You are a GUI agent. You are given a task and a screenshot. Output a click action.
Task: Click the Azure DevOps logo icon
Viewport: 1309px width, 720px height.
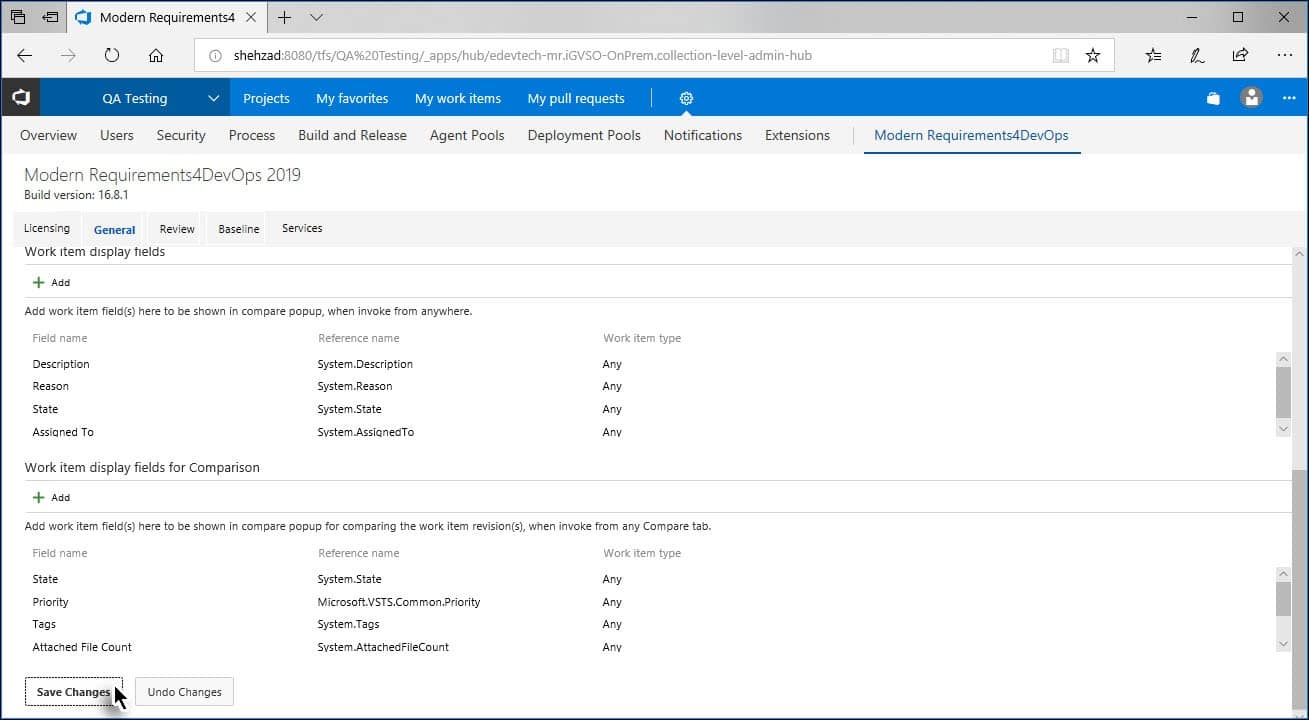[20, 98]
